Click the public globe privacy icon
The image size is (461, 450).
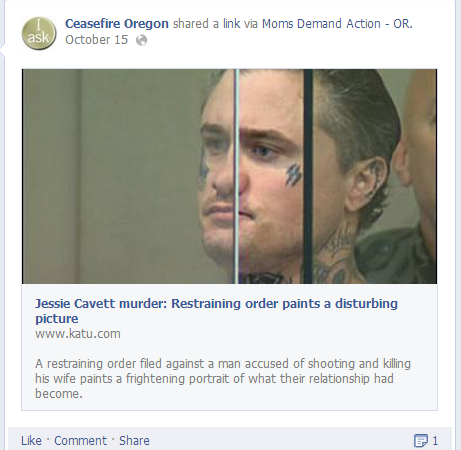141,40
